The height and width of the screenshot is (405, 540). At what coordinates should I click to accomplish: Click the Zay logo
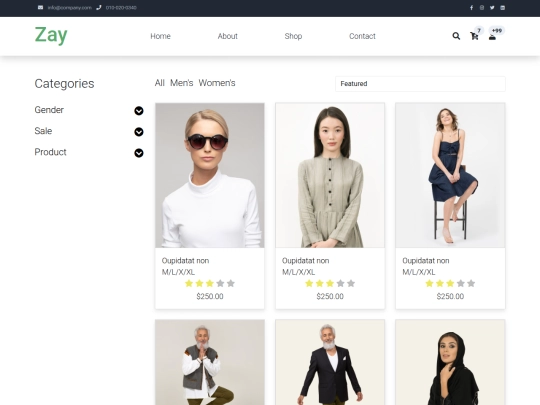click(51, 35)
